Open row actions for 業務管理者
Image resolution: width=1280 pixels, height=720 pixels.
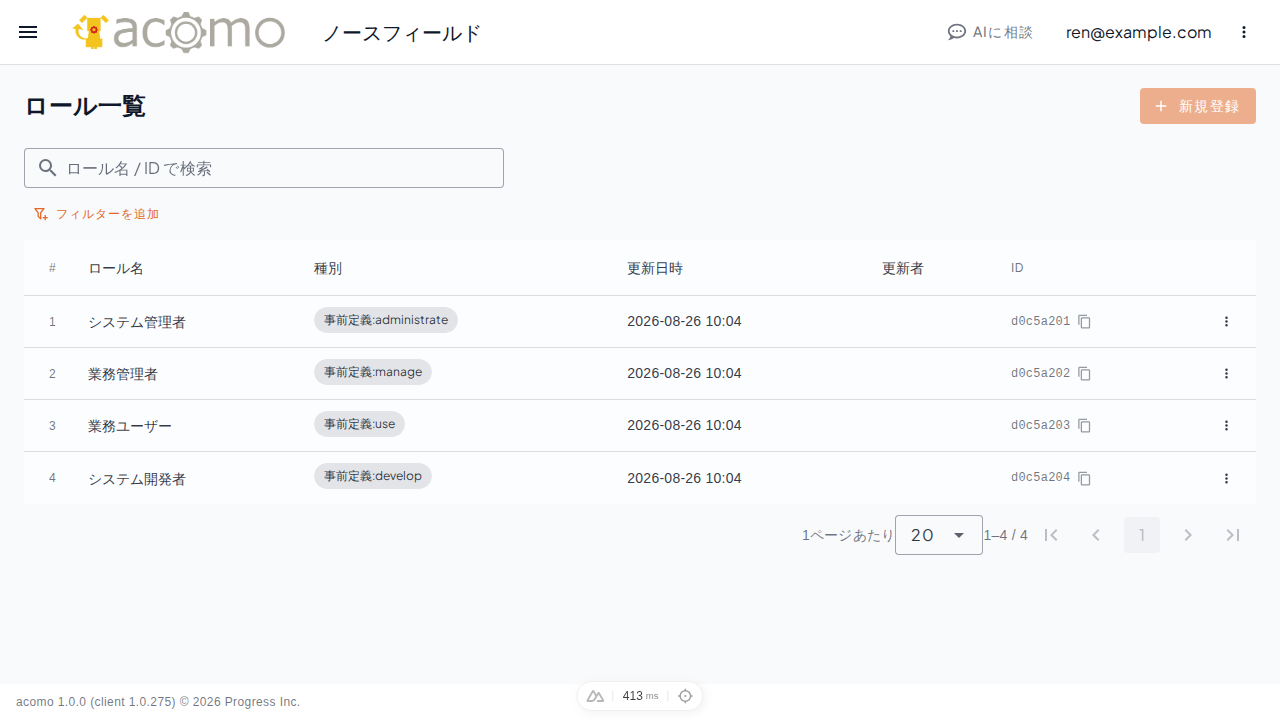1226,374
